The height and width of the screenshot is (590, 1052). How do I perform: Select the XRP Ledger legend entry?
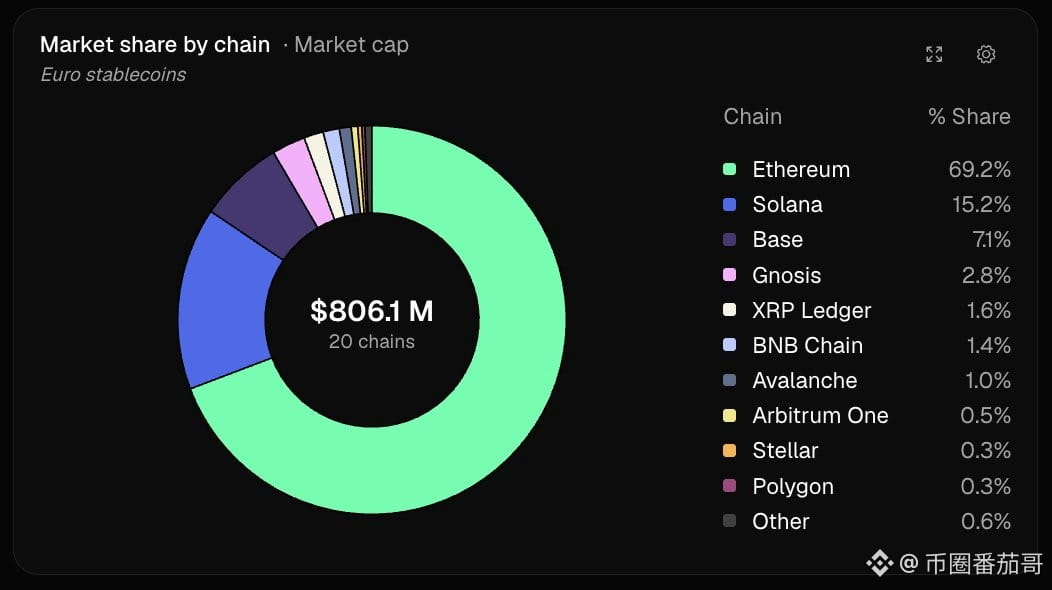(x=866, y=310)
